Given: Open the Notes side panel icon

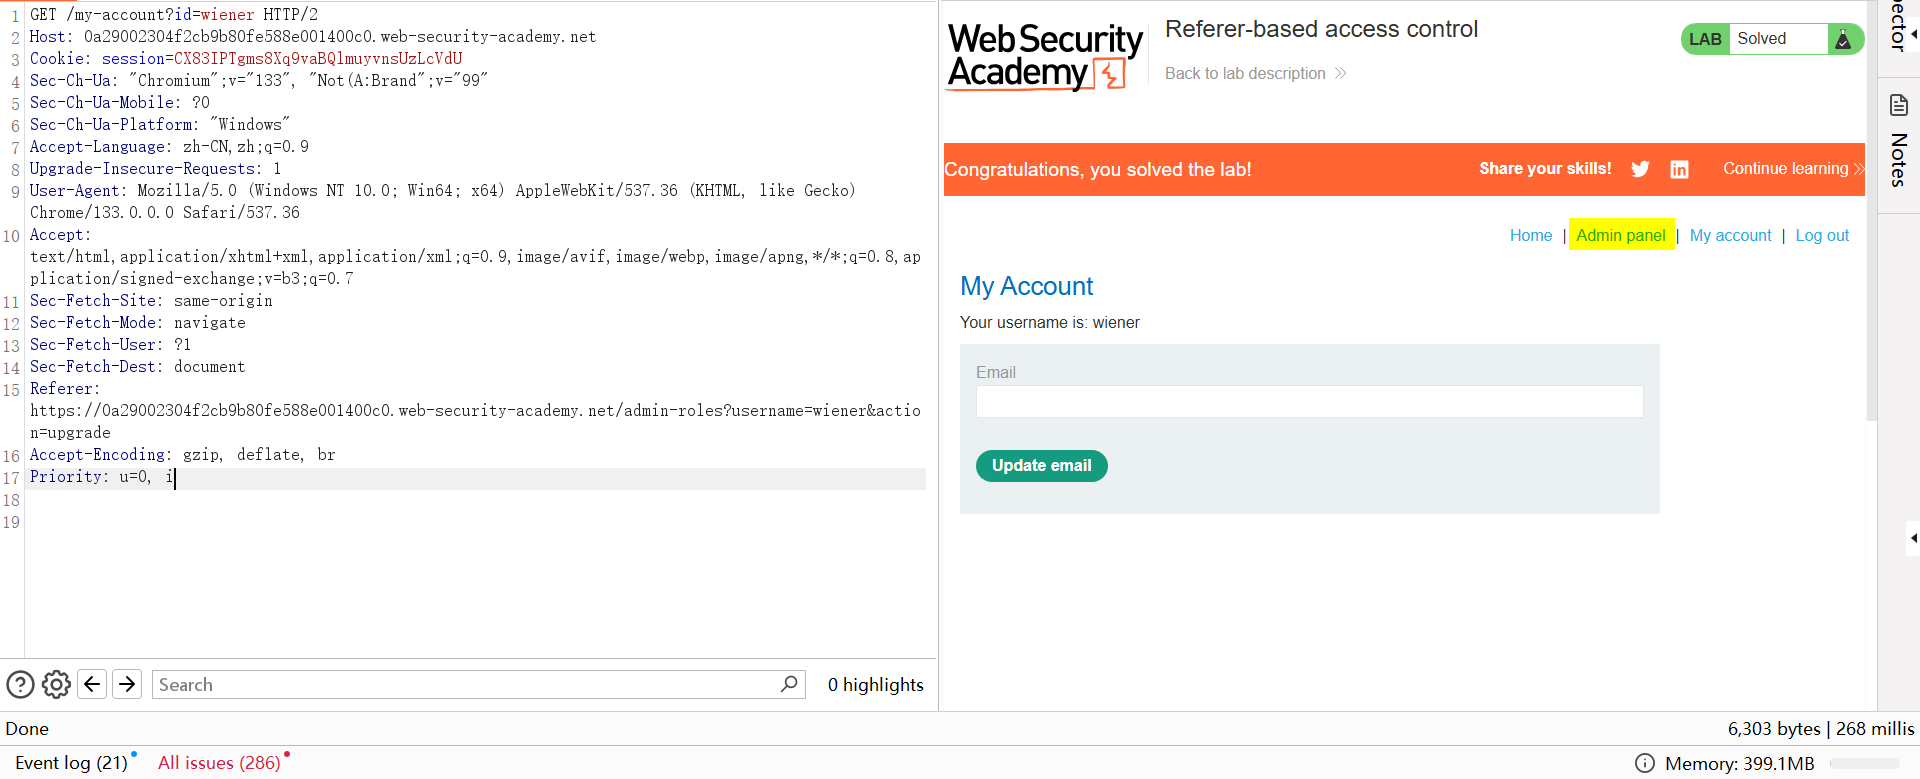Looking at the screenshot, I should 1898,105.
